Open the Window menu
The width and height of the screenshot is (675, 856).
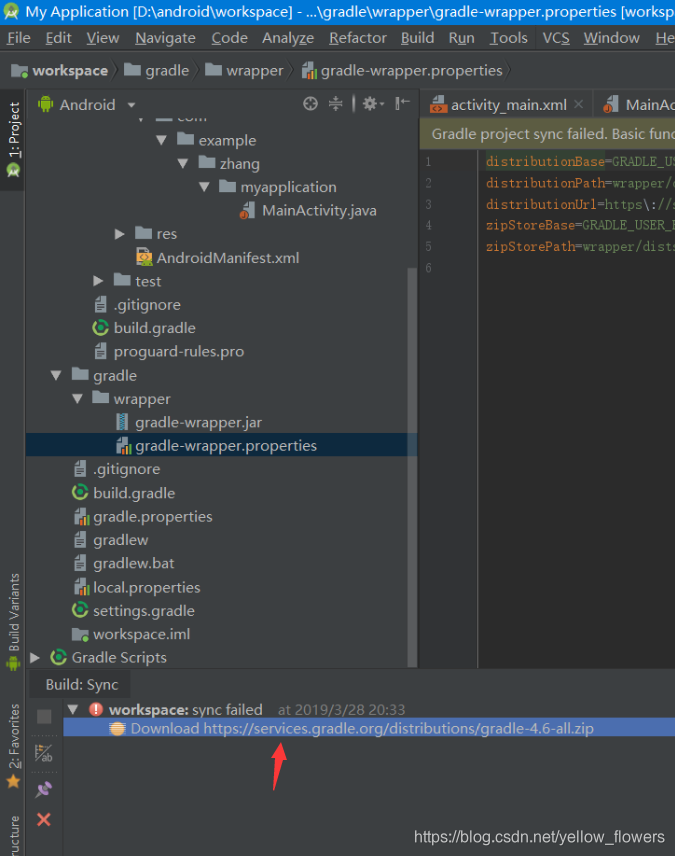point(612,38)
